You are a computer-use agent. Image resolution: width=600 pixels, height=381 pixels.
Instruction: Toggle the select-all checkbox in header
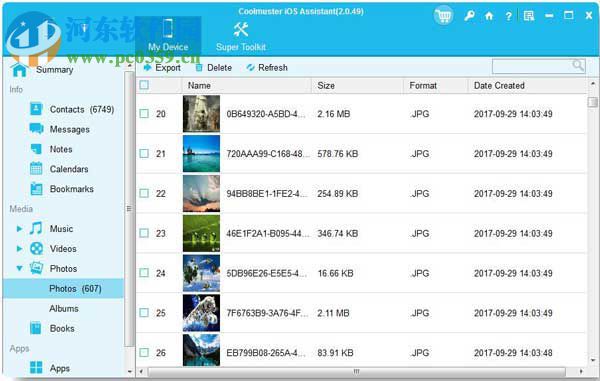144,85
